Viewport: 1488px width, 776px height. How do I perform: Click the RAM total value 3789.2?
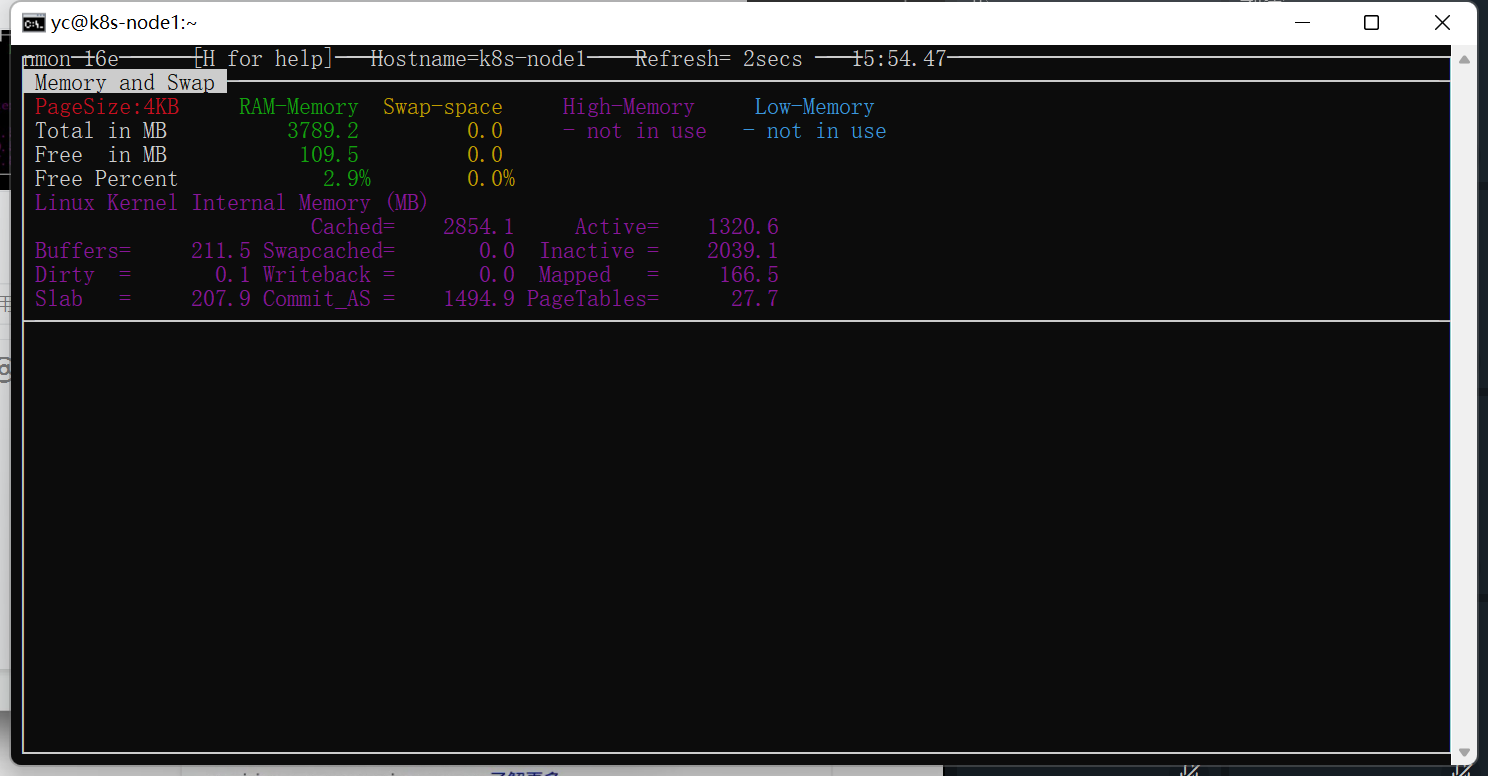(323, 131)
